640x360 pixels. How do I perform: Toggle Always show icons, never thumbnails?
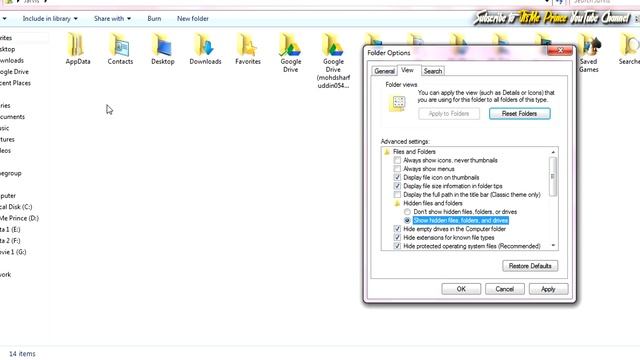tap(397, 160)
